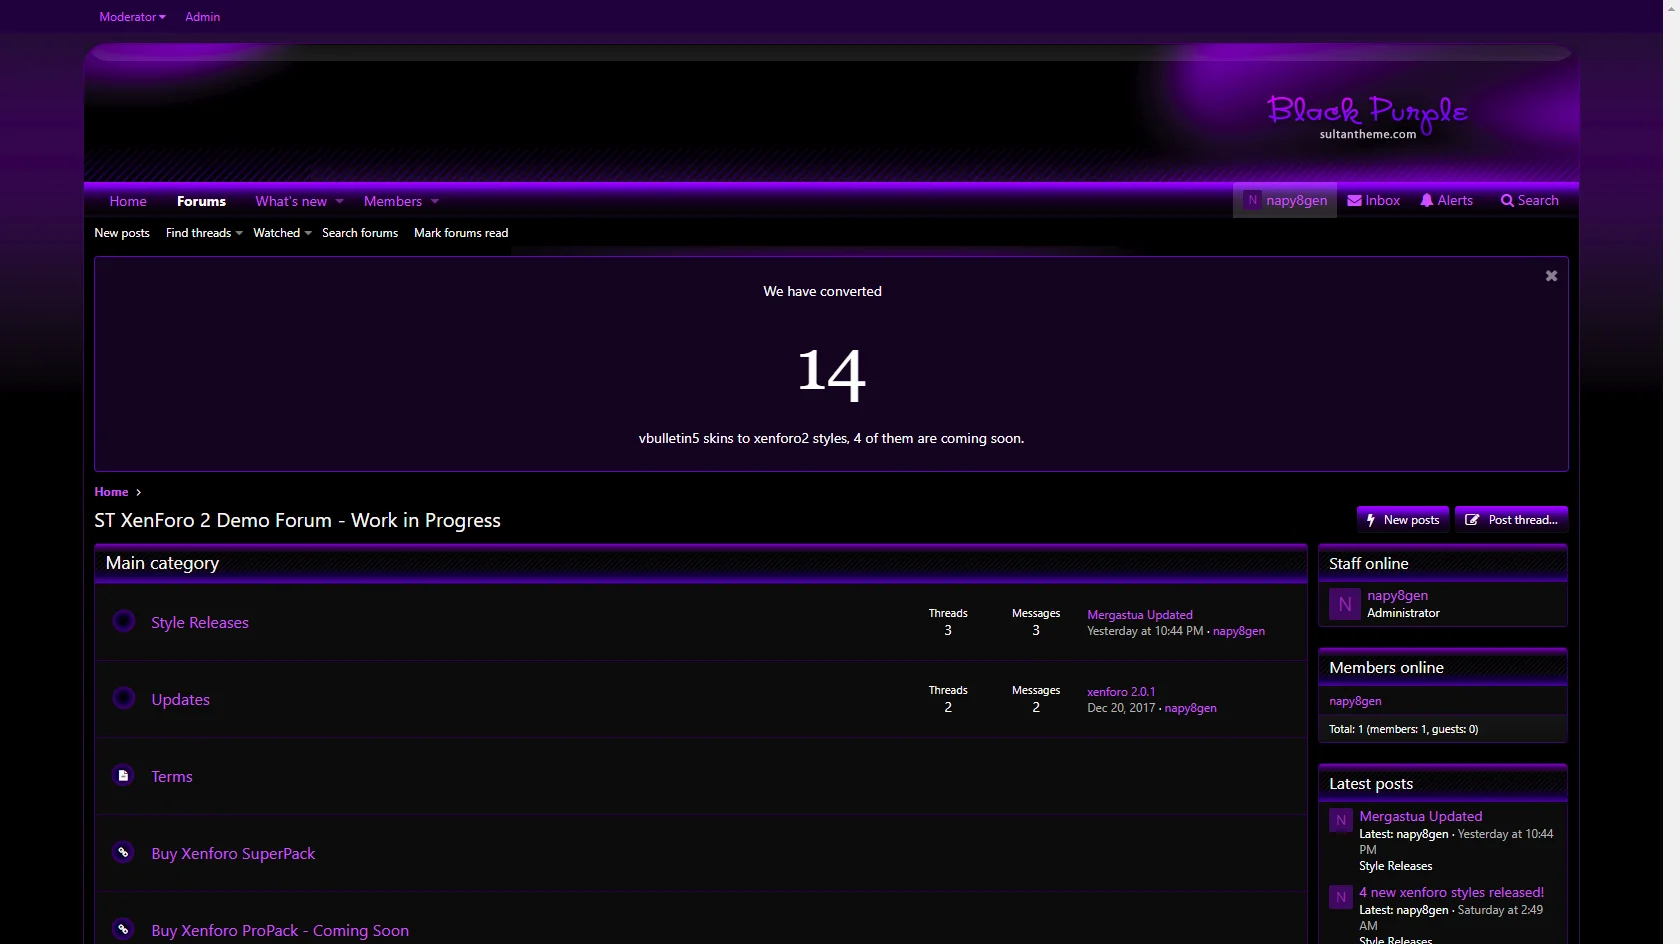Image resolution: width=1680 pixels, height=944 pixels.
Task: Click the Buy Xenforo SuperPack link icon
Action: (x=123, y=852)
